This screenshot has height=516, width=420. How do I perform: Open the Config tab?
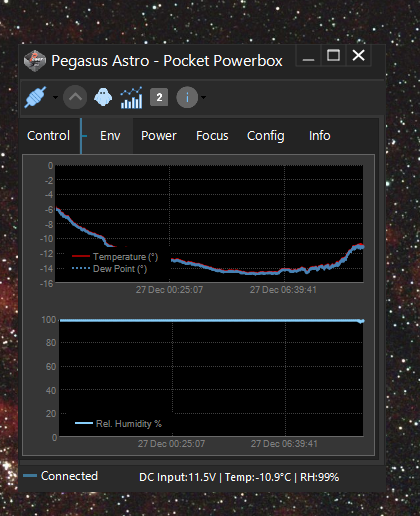tap(266, 136)
